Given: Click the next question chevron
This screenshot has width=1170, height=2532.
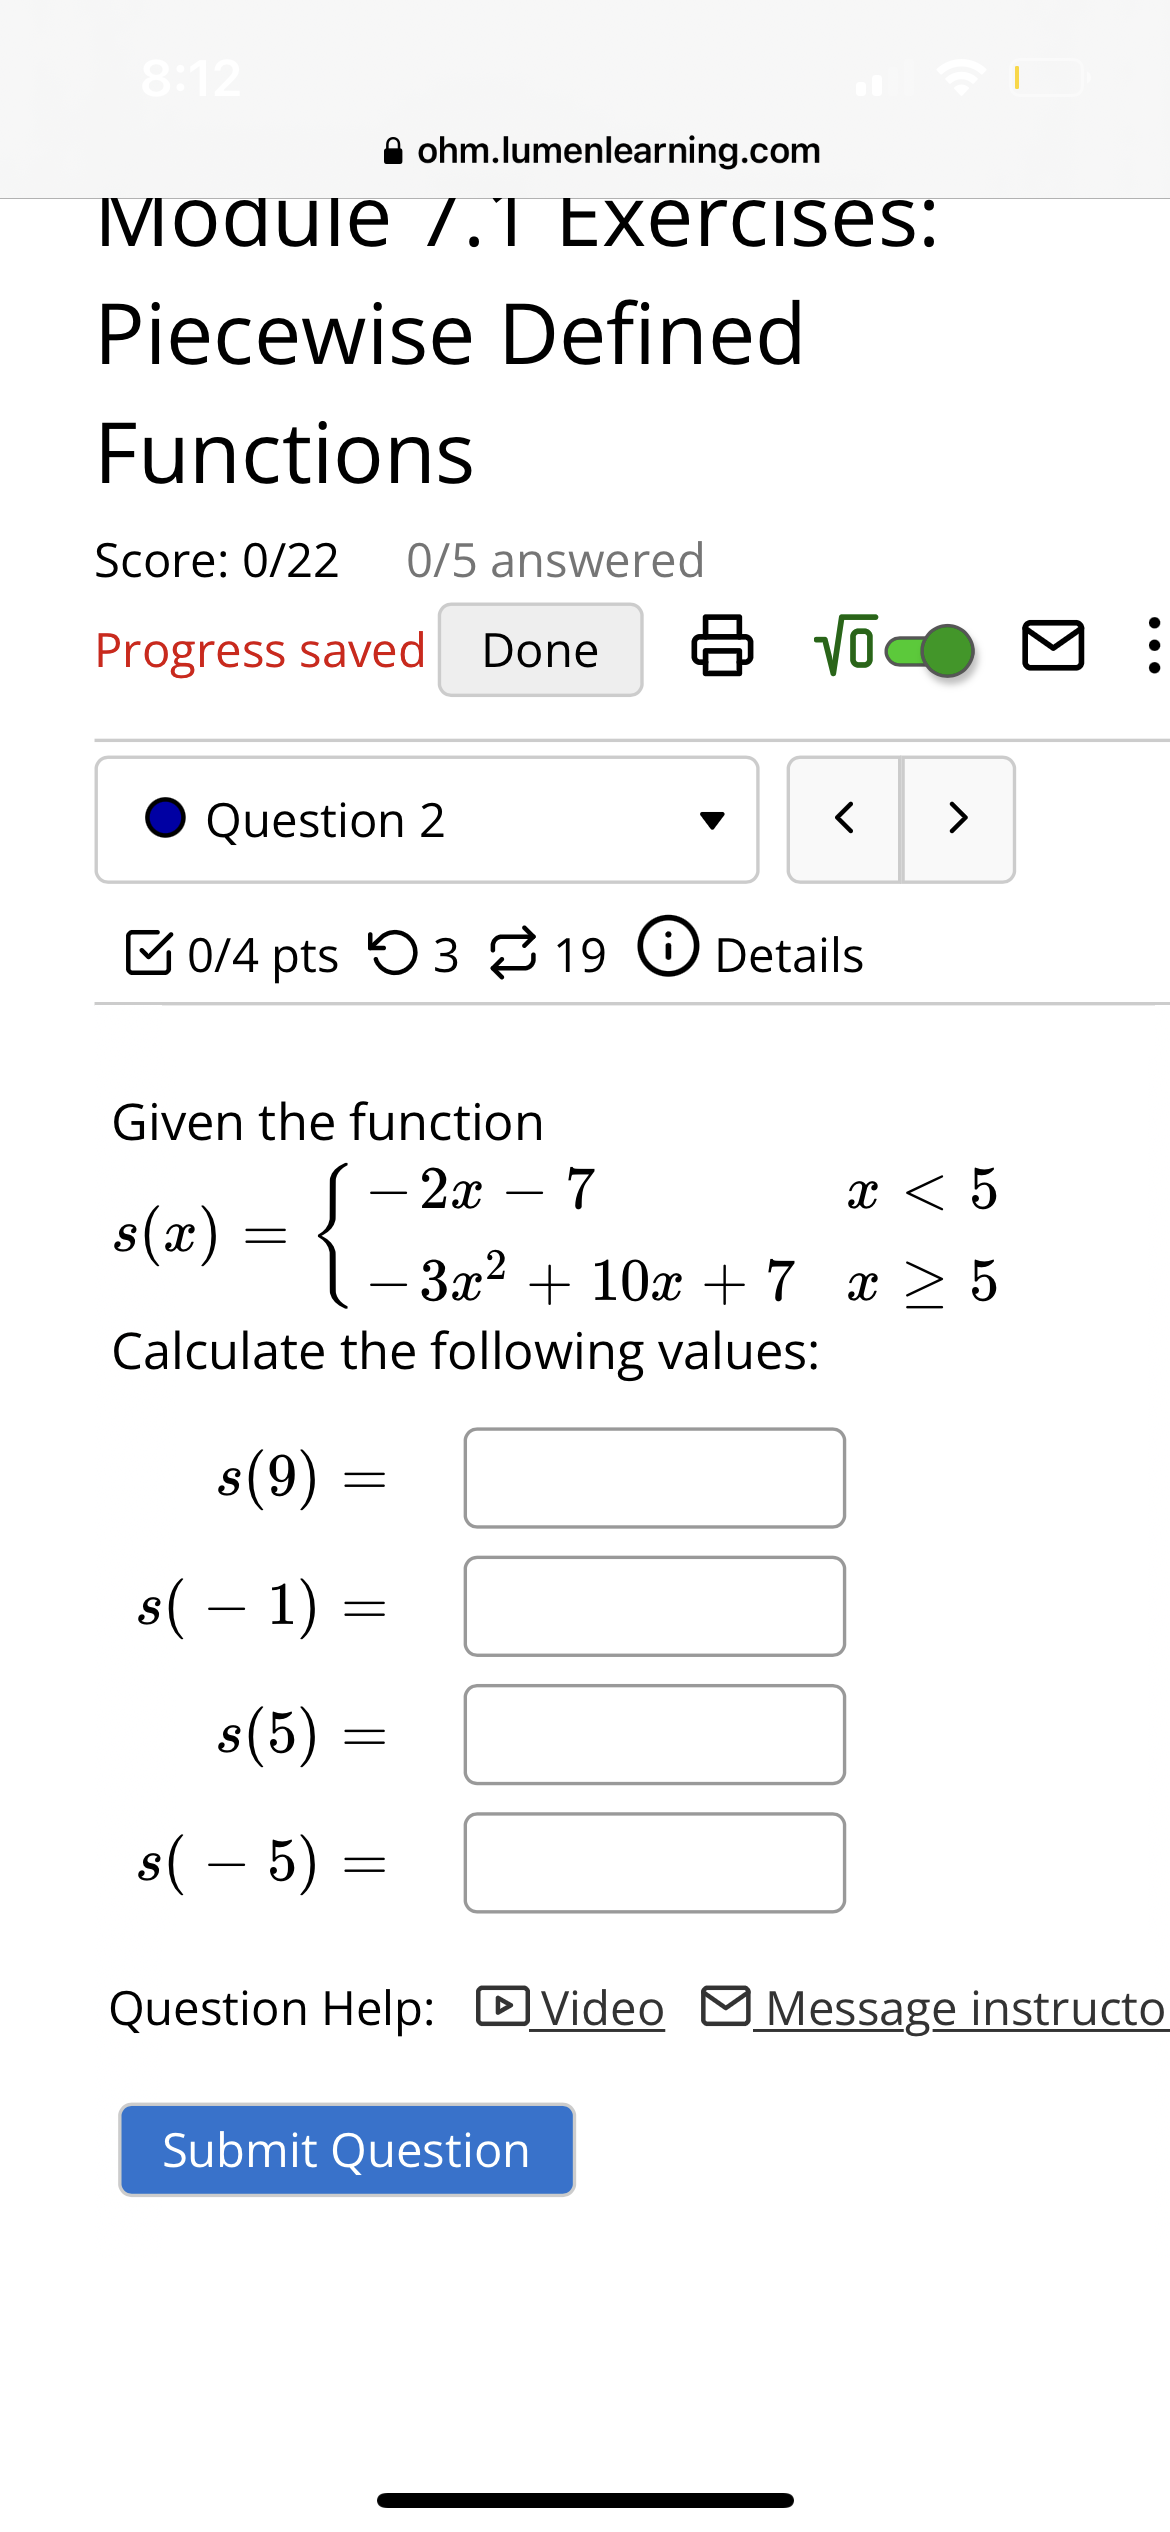Looking at the screenshot, I should coord(957,818).
